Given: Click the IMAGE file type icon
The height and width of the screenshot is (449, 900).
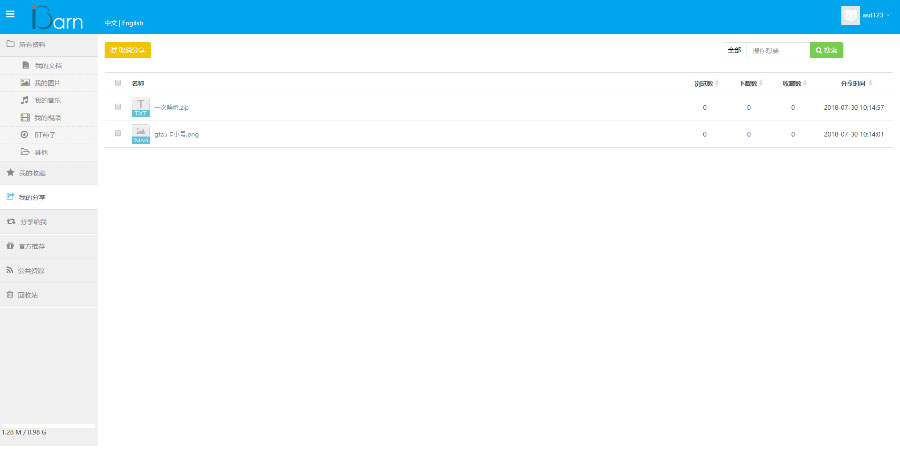Looking at the screenshot, I should point(140,134).
